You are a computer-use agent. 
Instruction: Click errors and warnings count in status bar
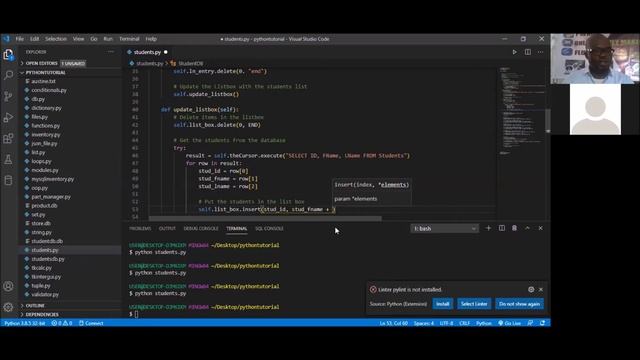click(62, 323)
